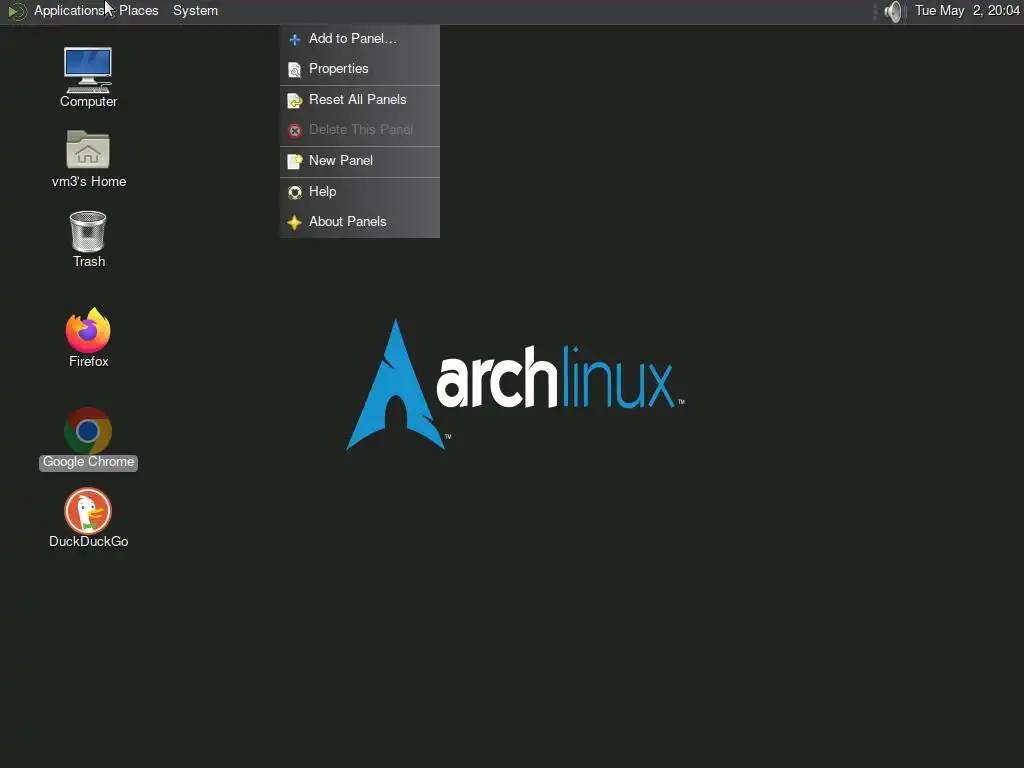Click the icon beside Reset All Panels
The image size is (1024, 768).
pyautogui.click(x=295, y=101)
